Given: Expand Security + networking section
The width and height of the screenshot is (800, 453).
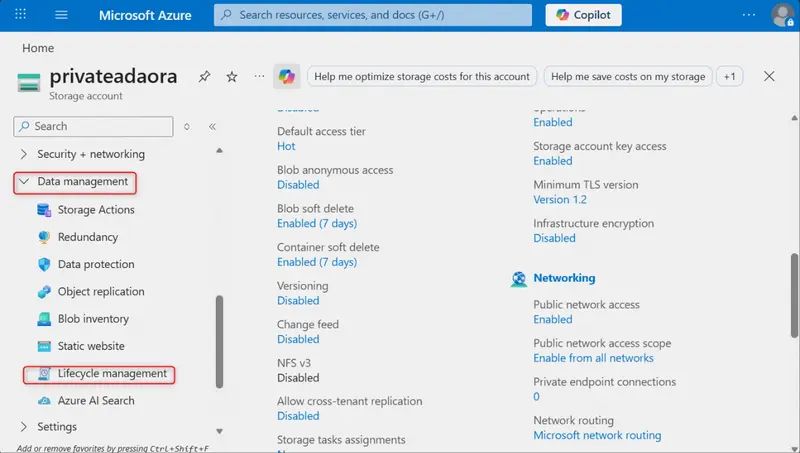Looking at the screenshot, I should (90, 154).
